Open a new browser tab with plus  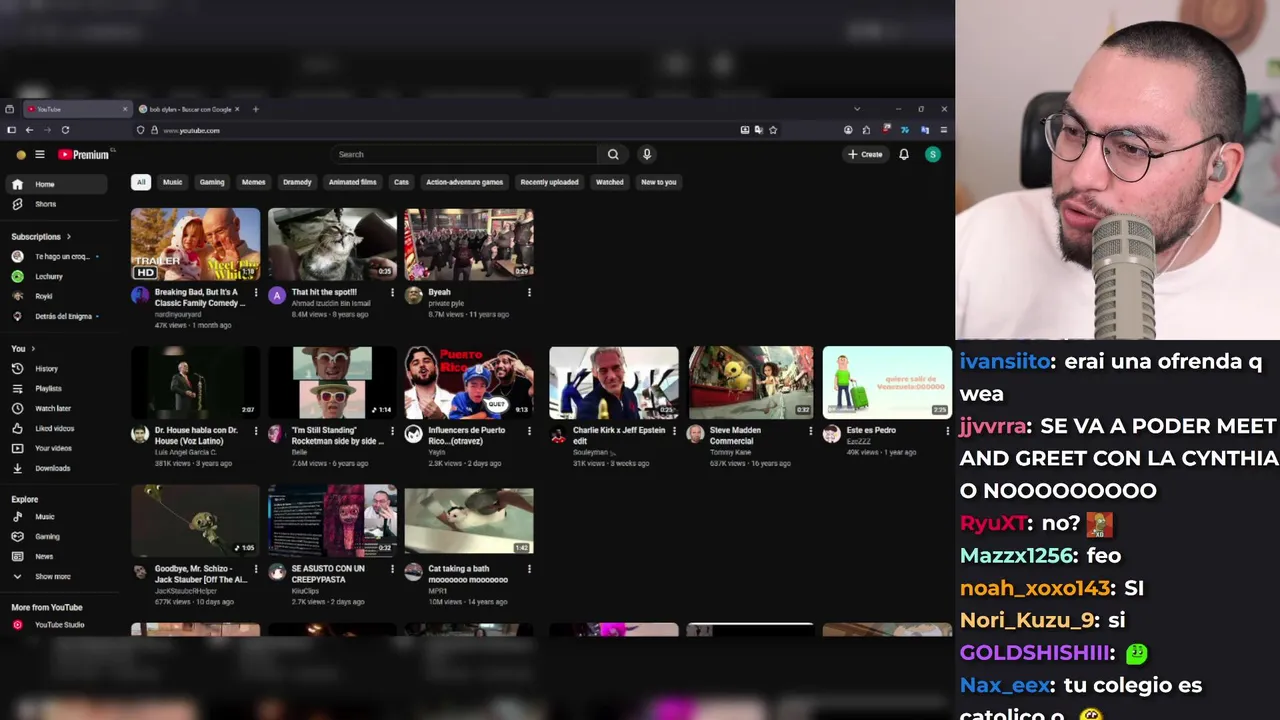tap(255, 109)
